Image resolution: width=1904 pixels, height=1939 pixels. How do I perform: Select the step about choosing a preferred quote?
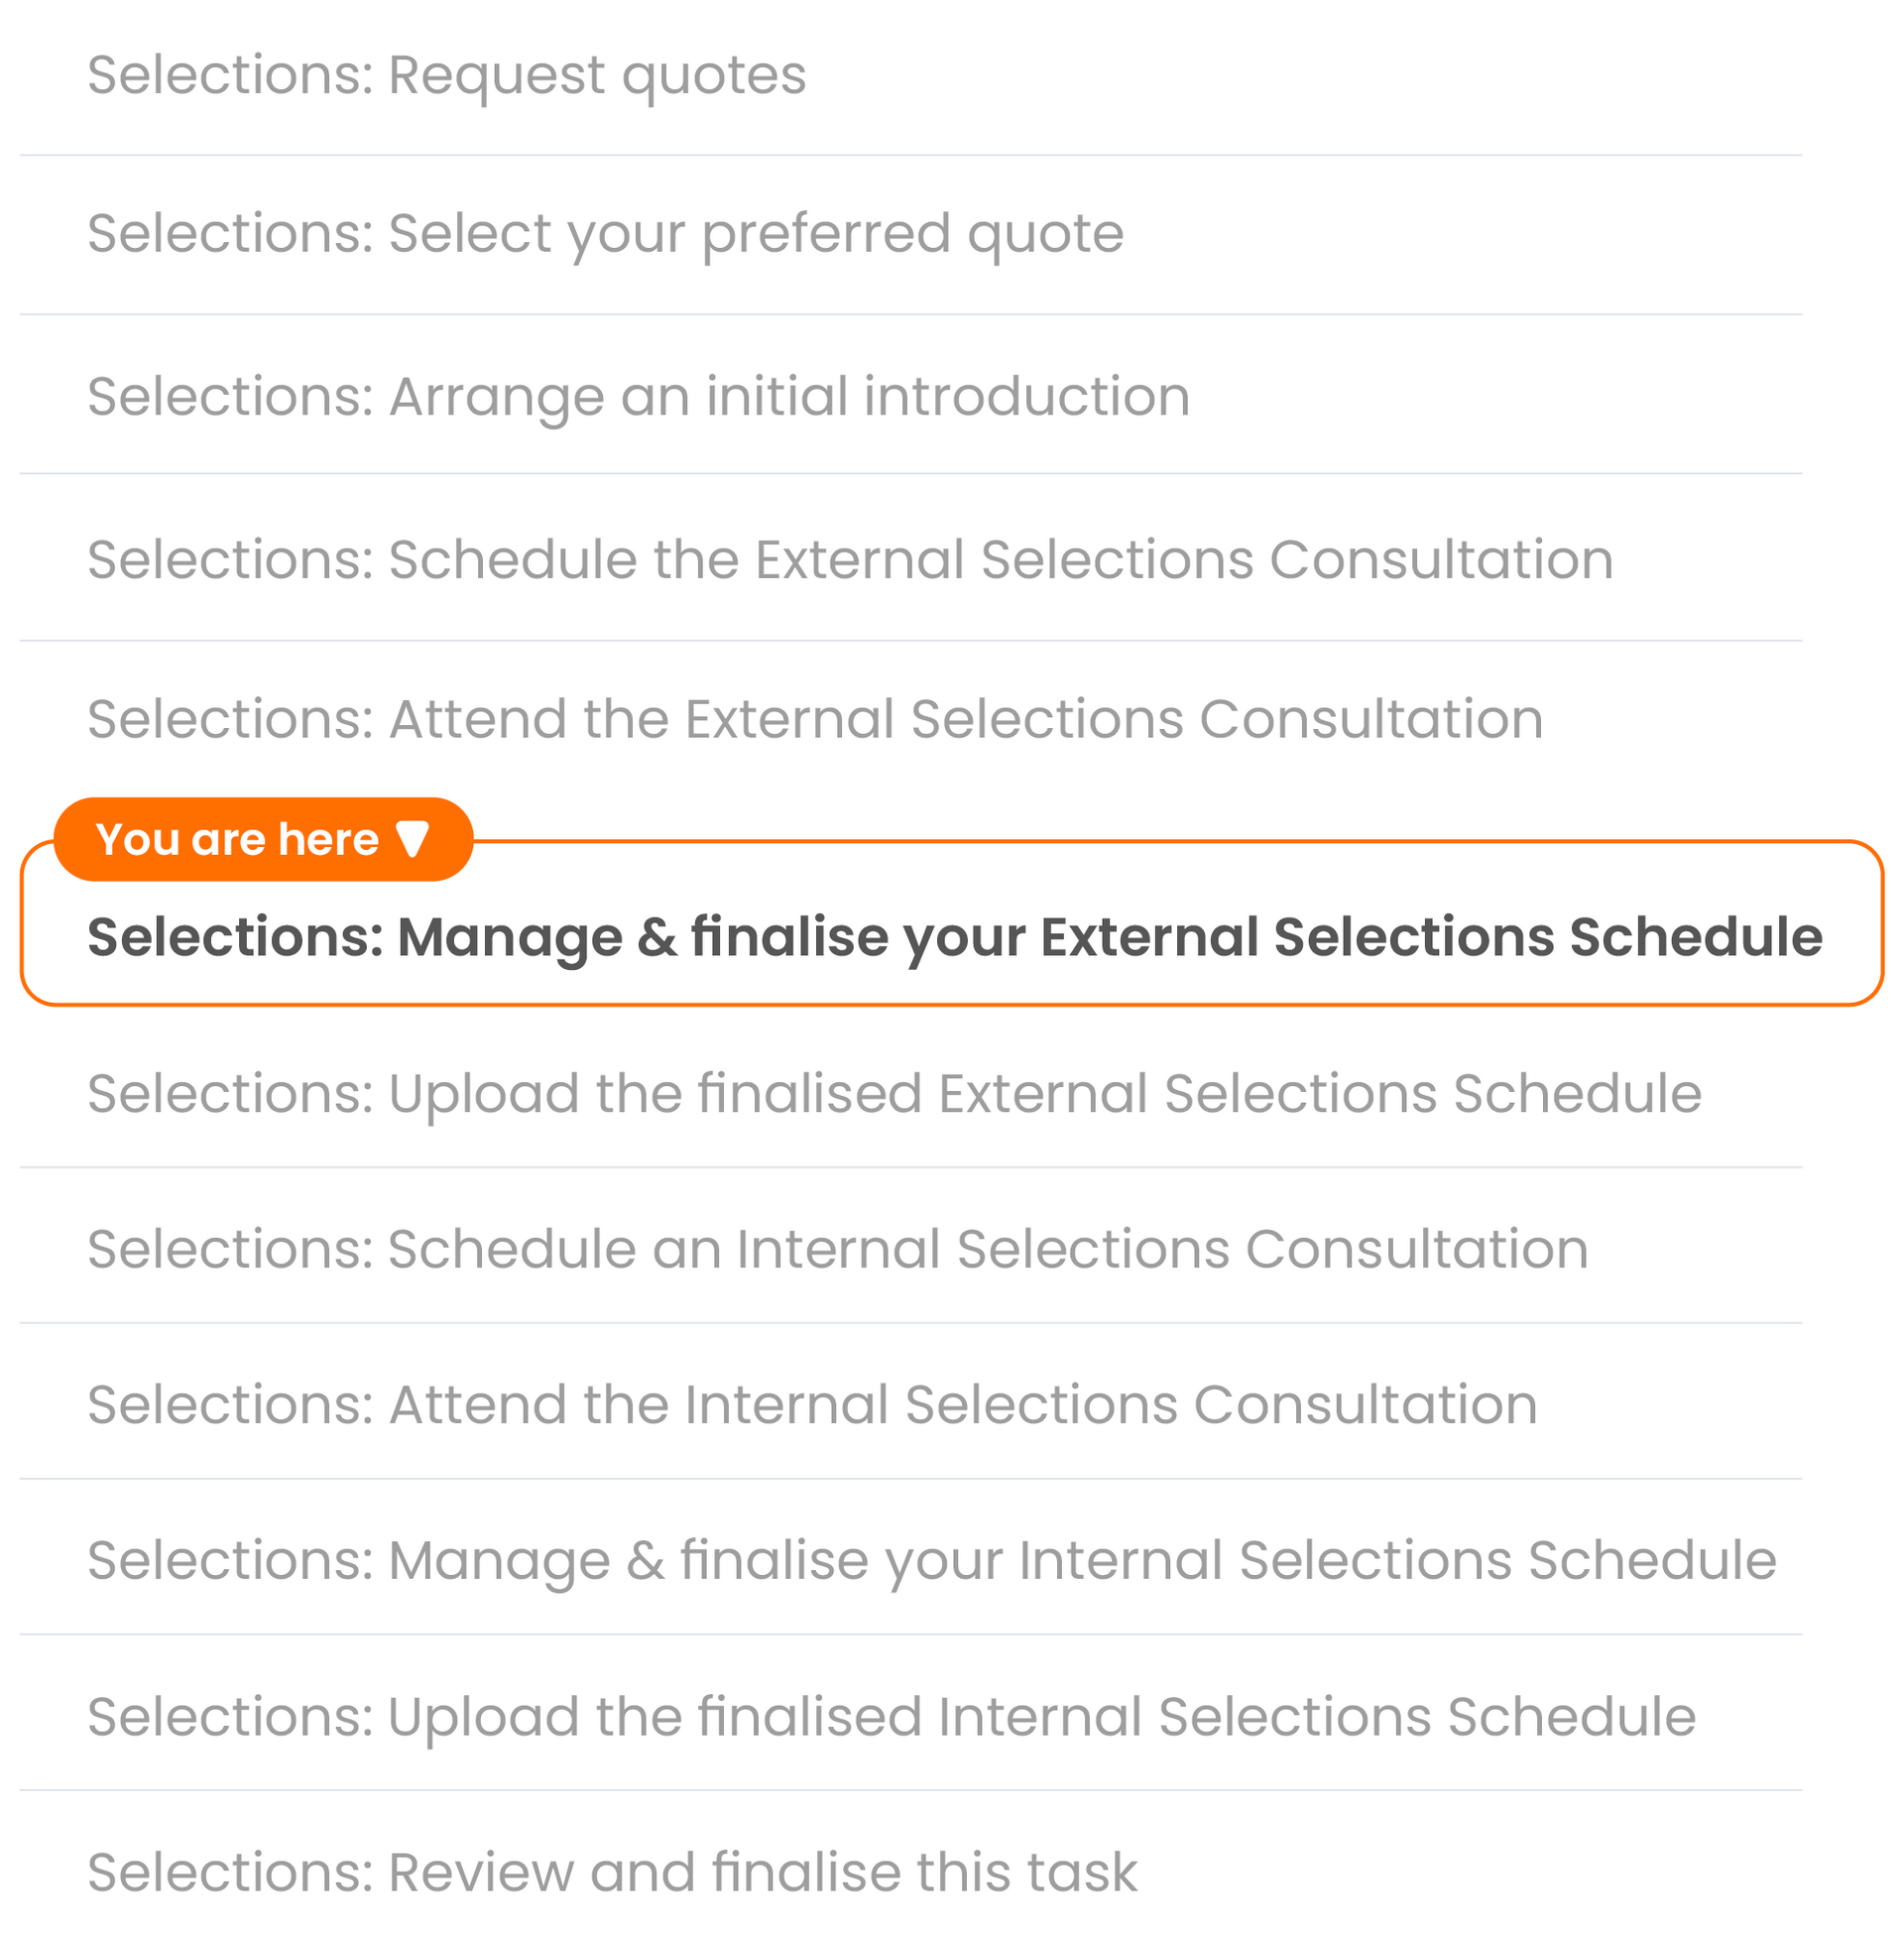[605, 234]
